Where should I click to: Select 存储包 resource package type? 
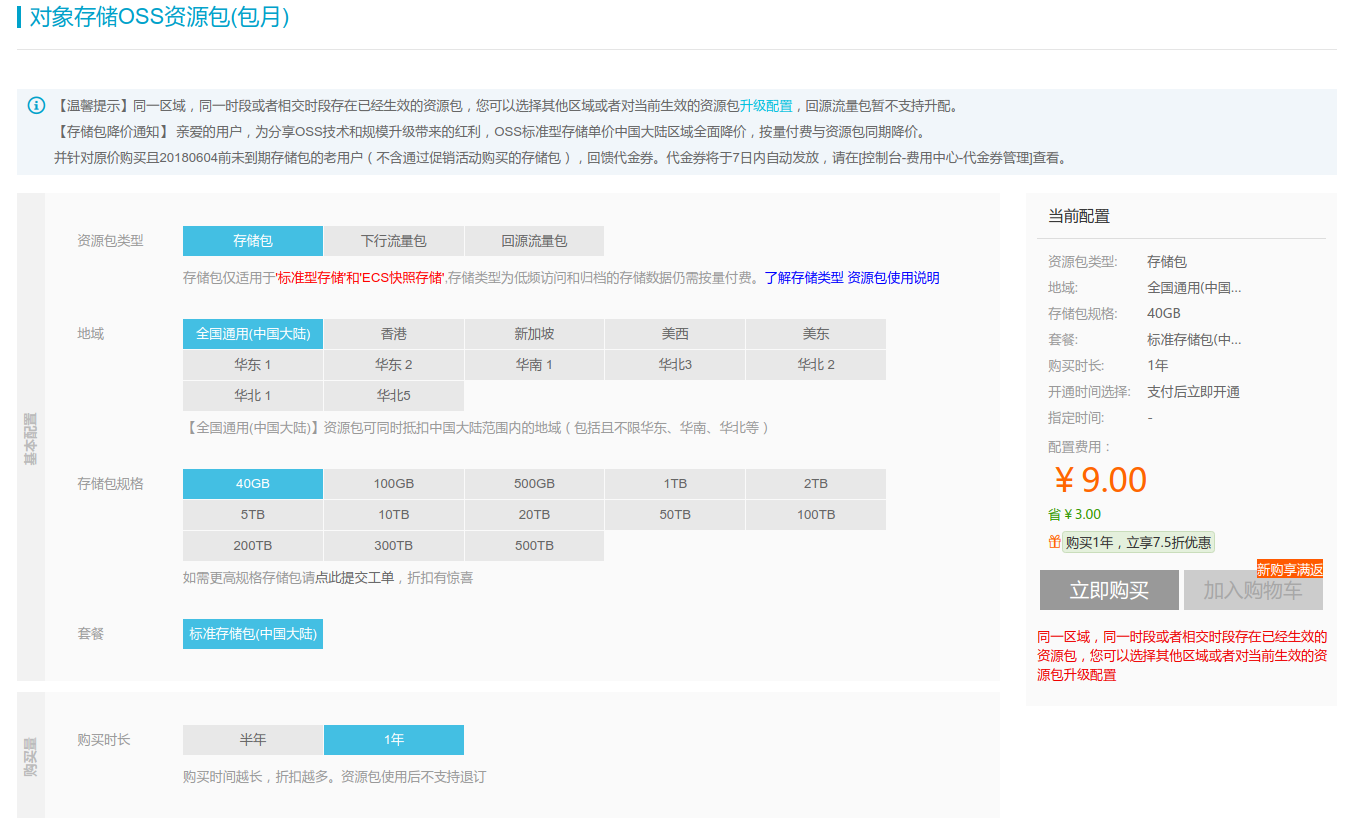click(253, 241)
